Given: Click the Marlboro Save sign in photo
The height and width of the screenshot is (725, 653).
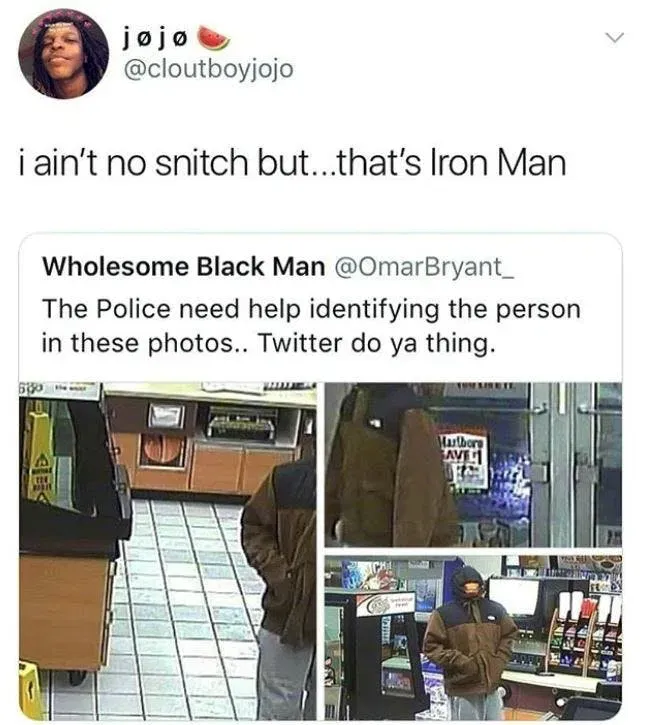Looking at the screenshot, I should (463, 459).
